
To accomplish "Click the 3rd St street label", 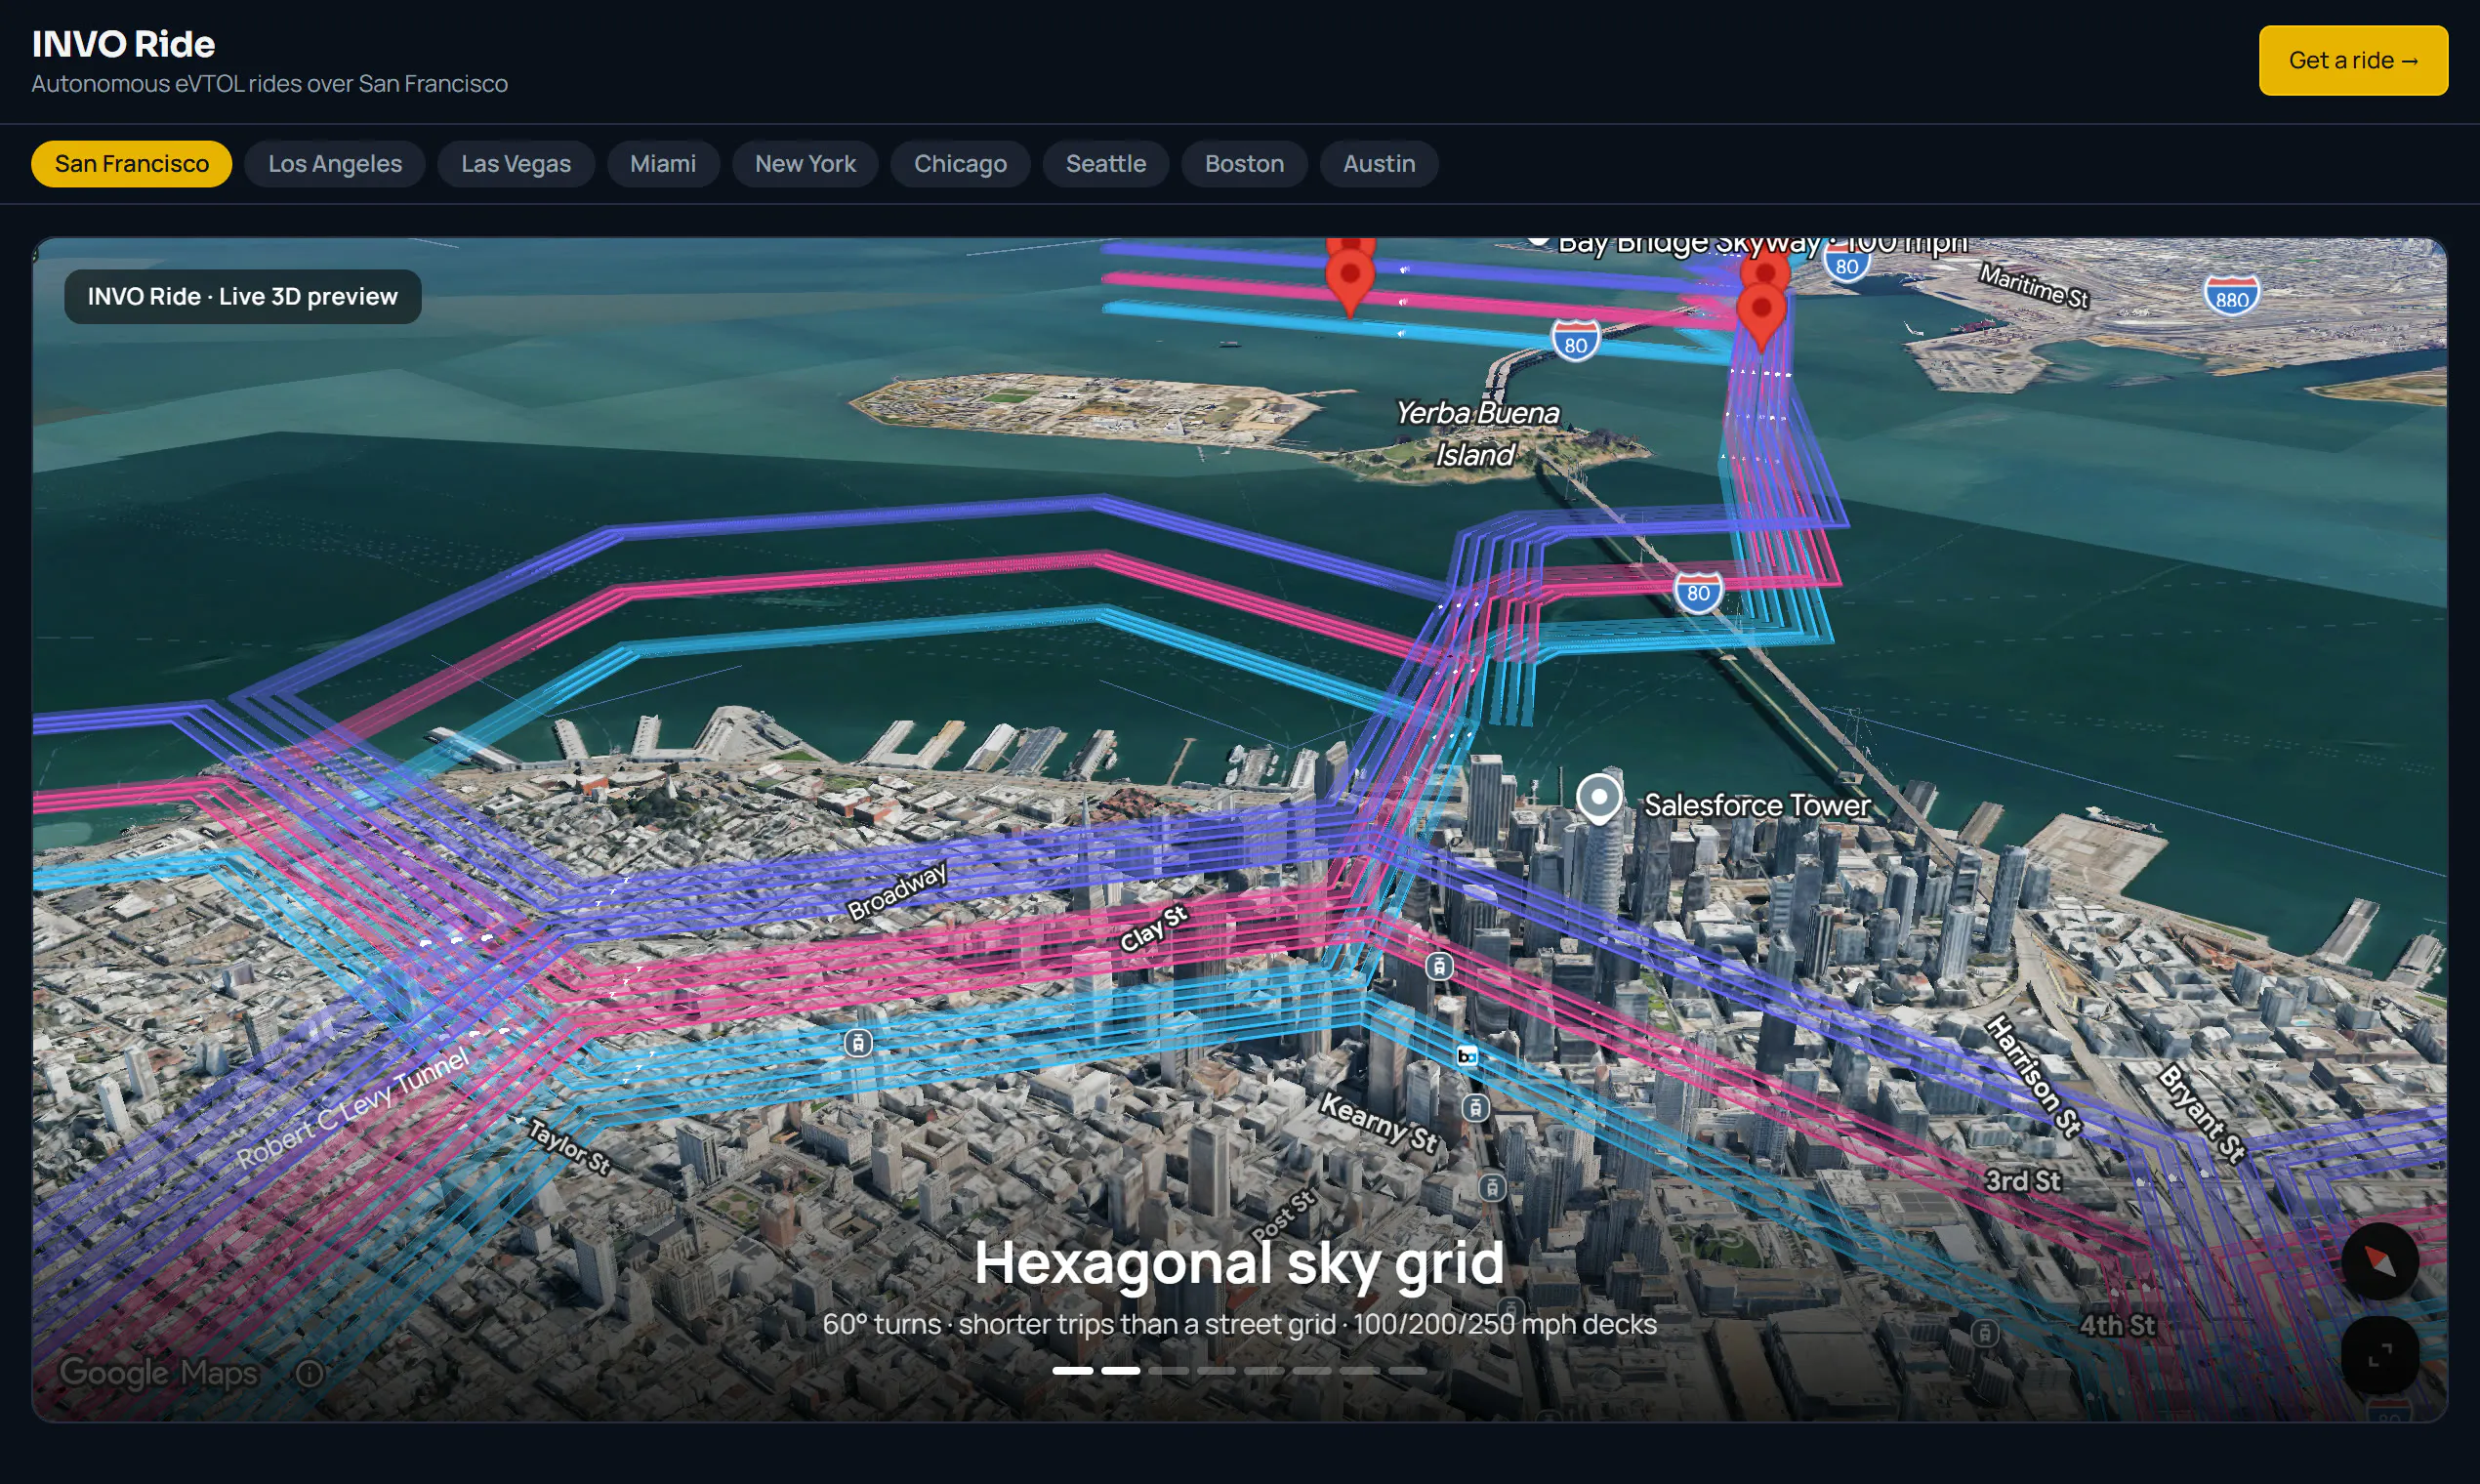I will coord(2022,1181).
